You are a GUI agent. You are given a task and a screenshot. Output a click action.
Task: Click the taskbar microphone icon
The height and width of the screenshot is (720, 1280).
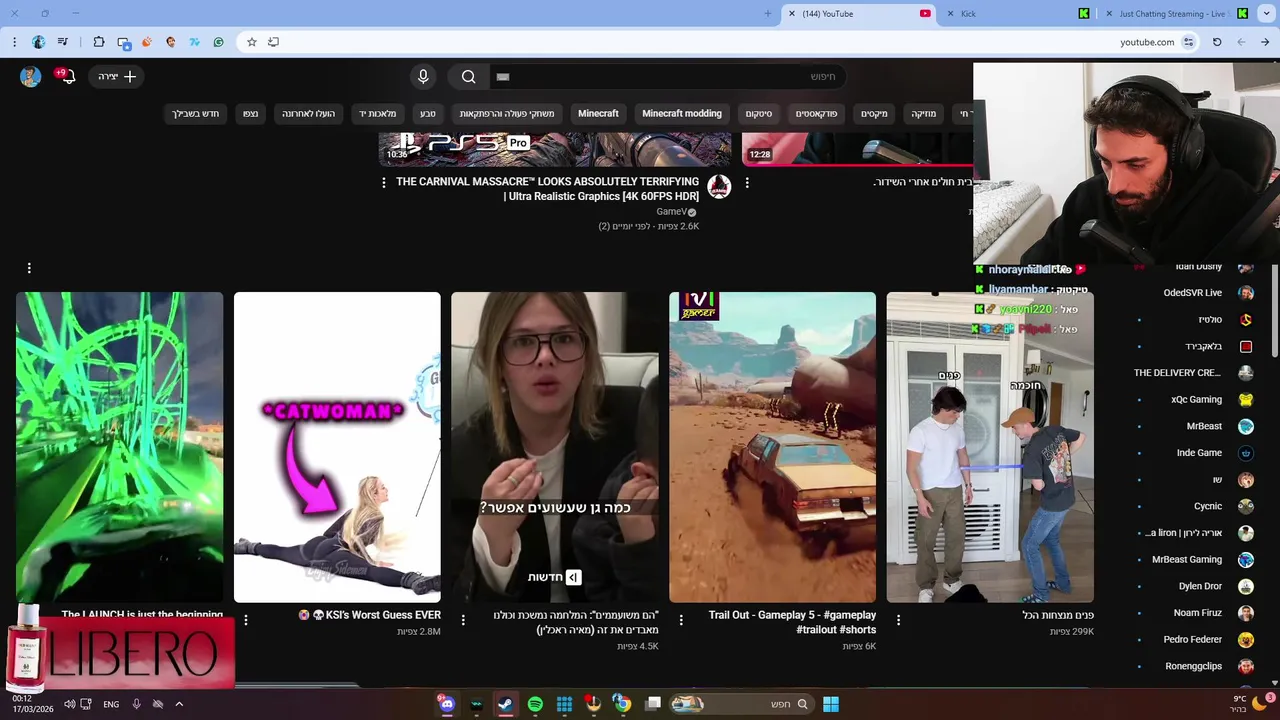point(137,704)
